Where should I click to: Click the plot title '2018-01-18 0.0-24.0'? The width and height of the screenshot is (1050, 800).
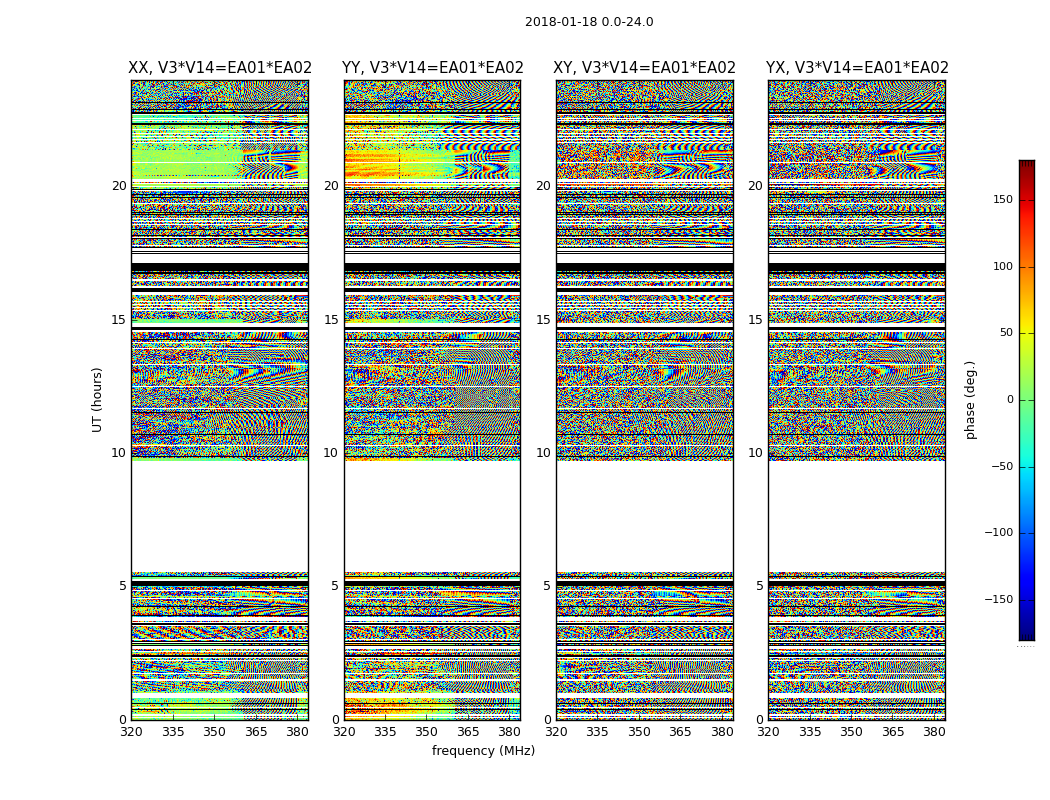[x=589, y=22]
